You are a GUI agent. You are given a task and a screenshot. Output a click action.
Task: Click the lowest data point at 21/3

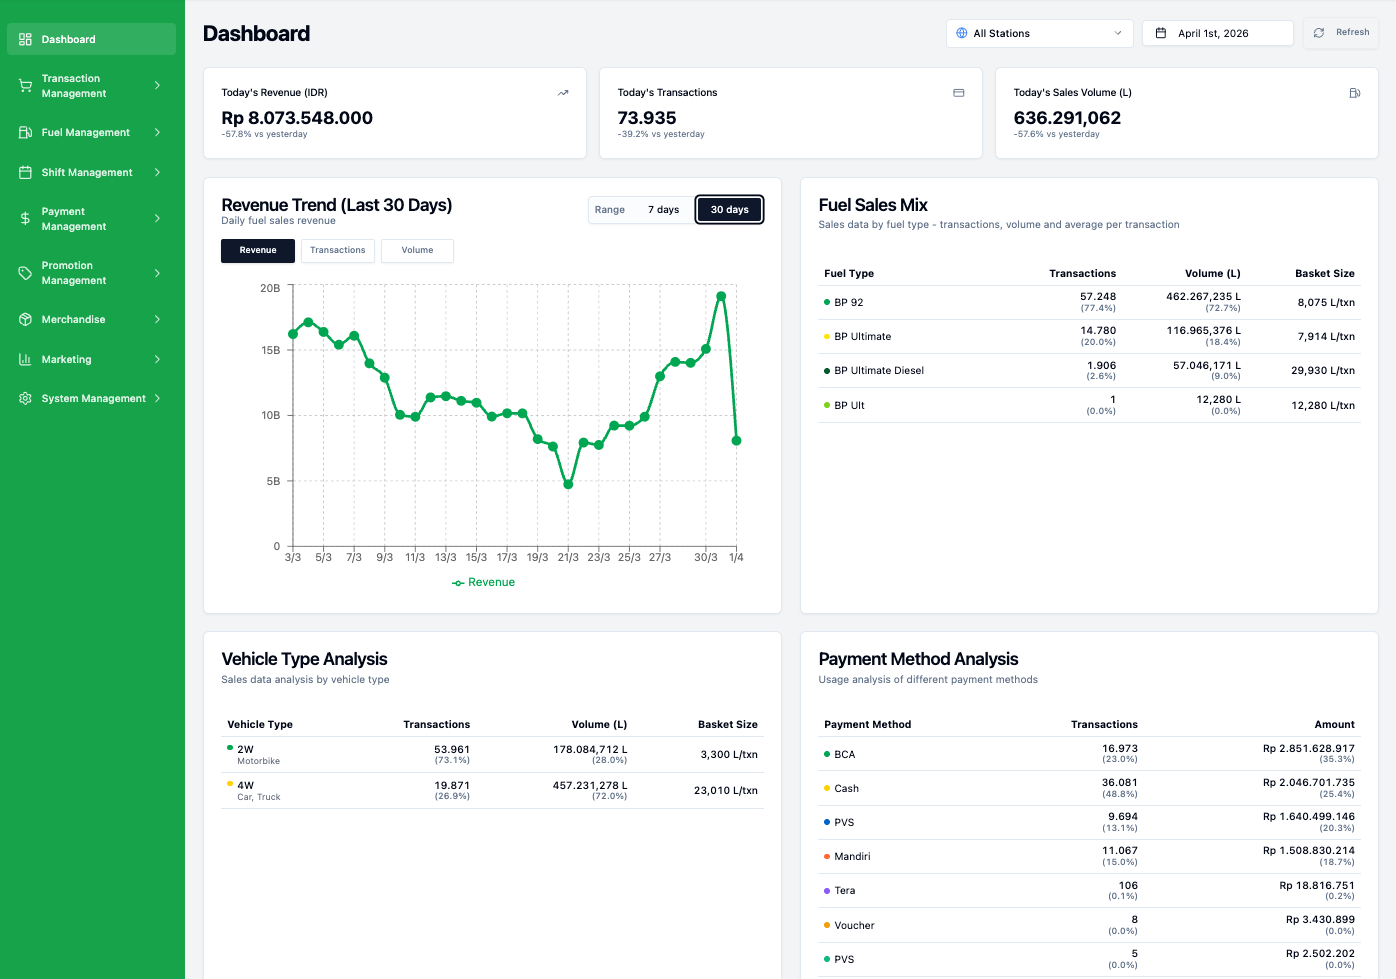pyautogui.click(x=568, y=484)
